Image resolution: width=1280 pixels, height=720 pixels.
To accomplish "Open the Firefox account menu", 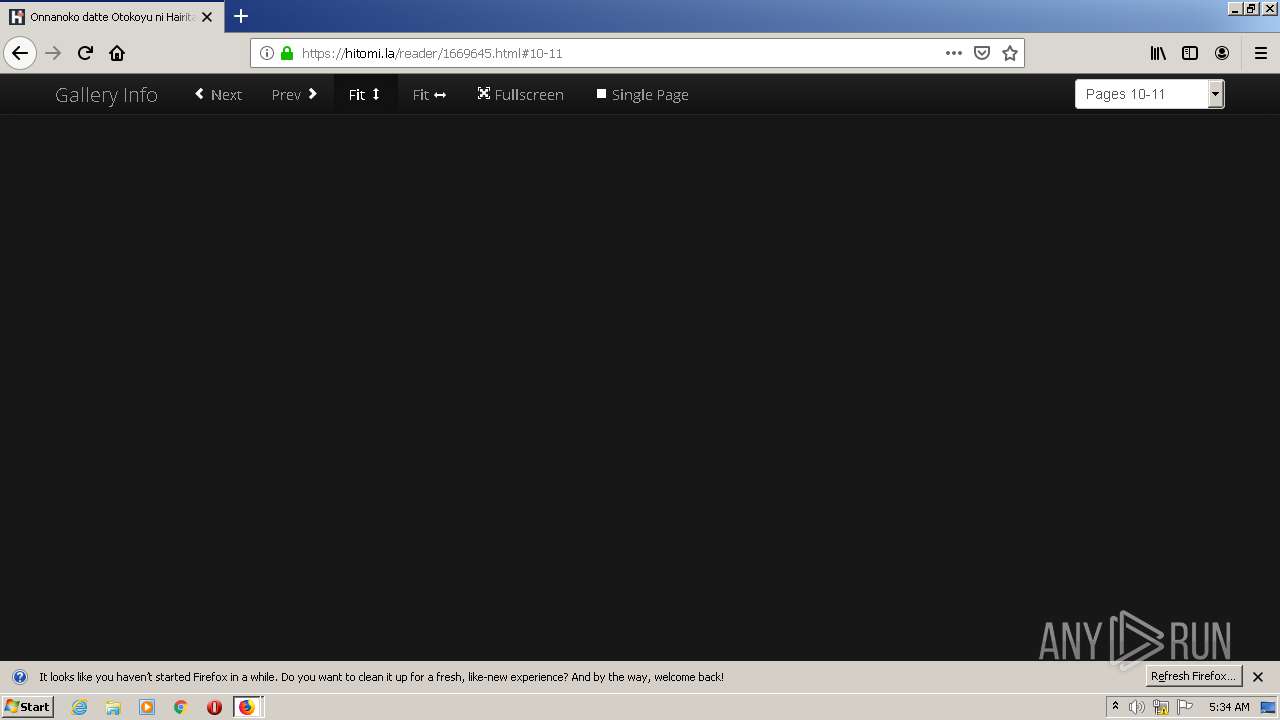I will tap(1222, 53).
